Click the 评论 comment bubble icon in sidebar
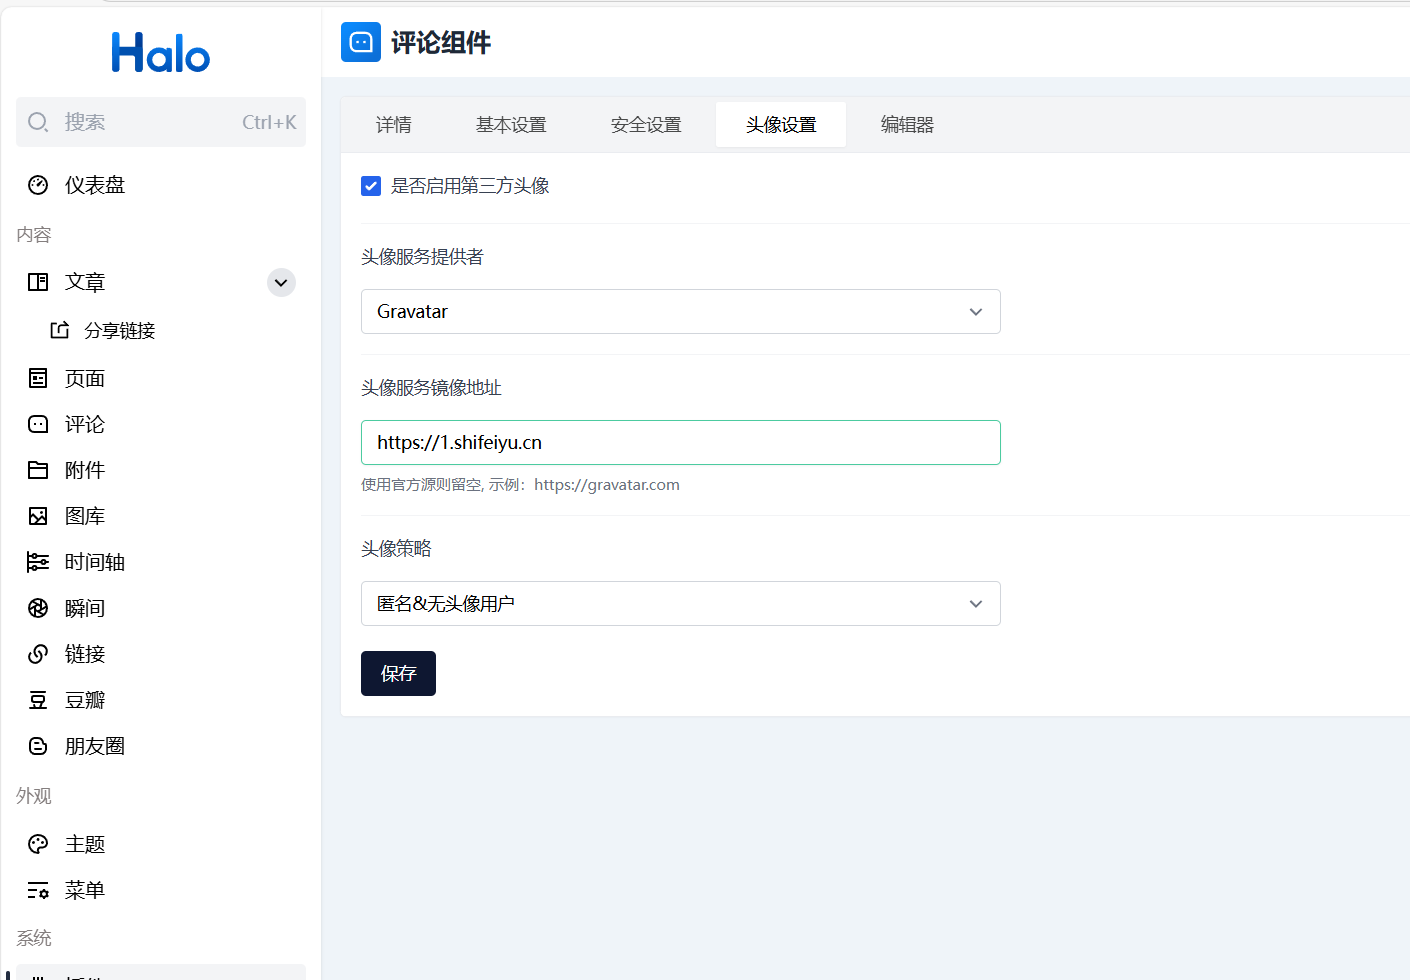This screenshot has height=980, width=1410. [x=38, y=424]
